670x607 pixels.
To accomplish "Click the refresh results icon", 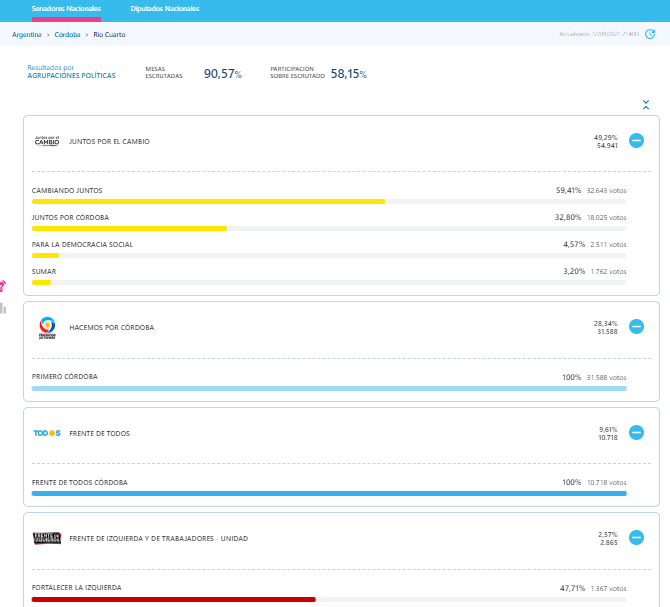I will [x=650, y=34].
